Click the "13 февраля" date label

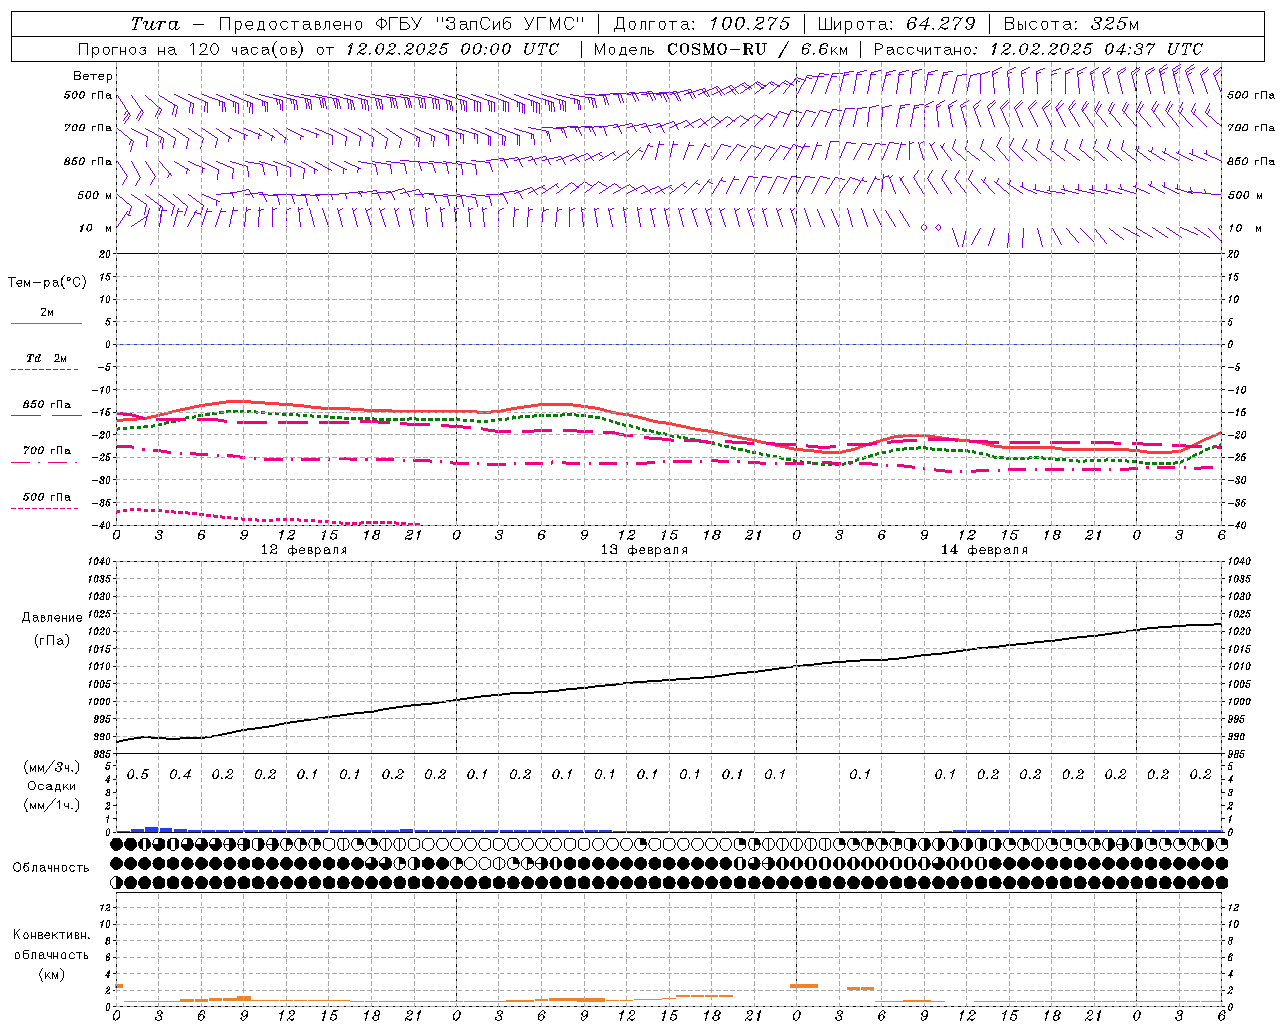(644, 550)
